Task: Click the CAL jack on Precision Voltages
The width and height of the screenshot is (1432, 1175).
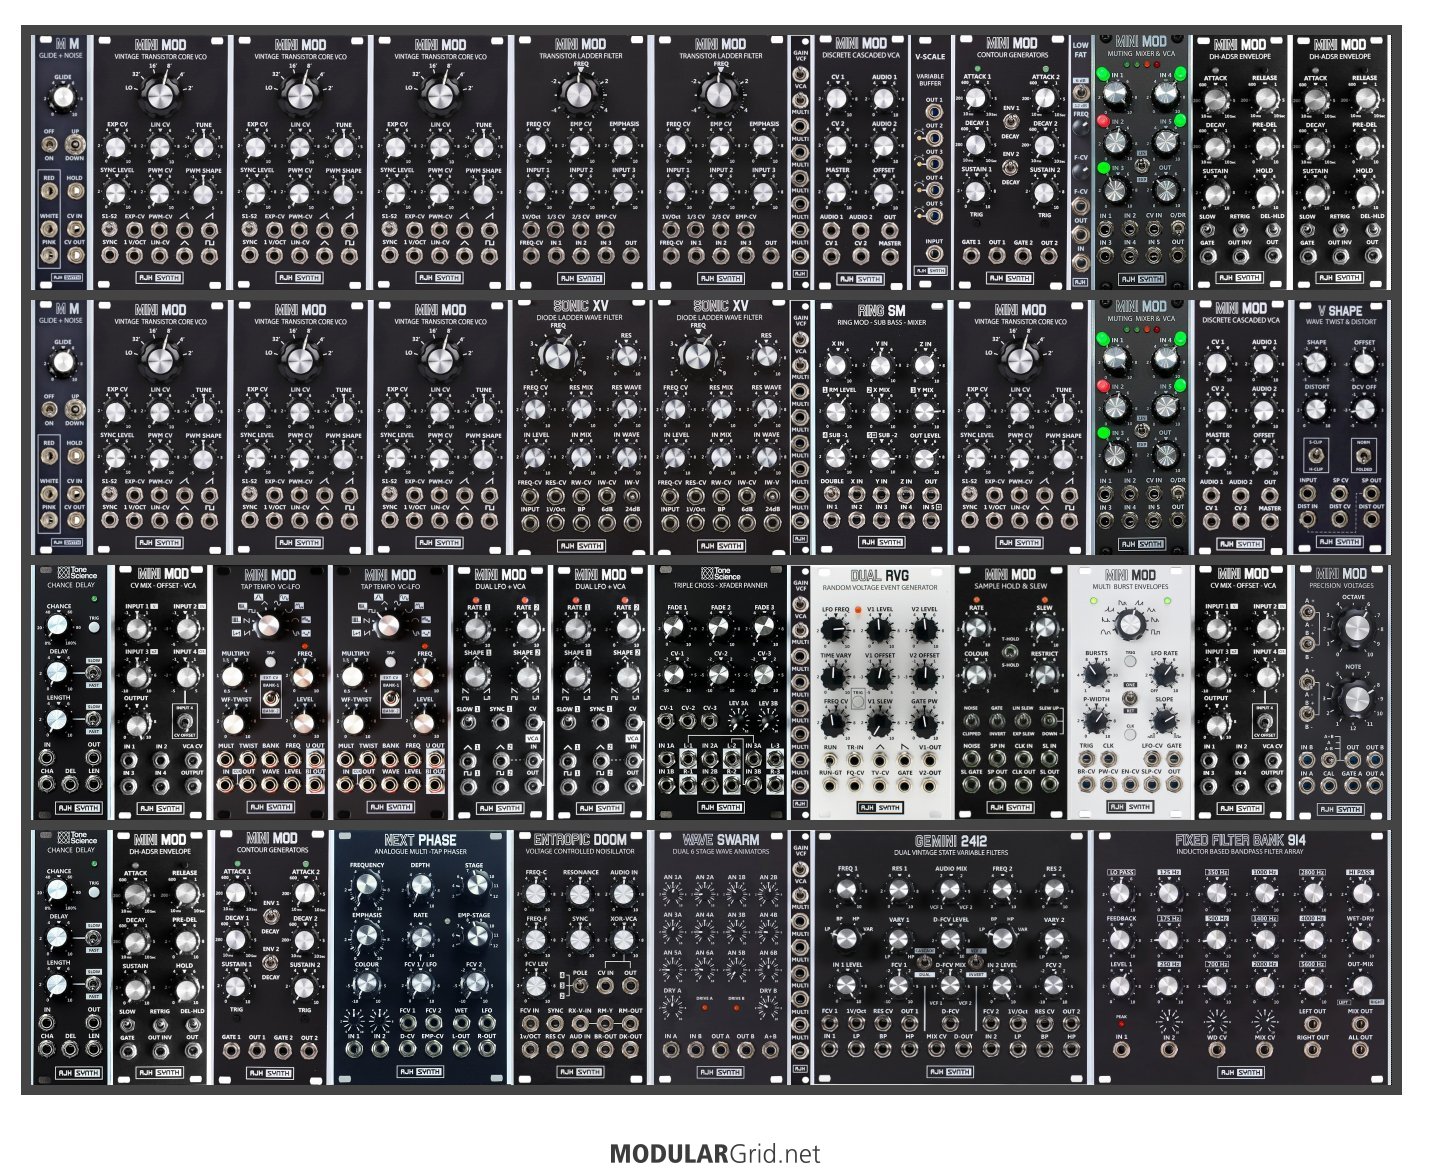Action: [x=1329, y=786]
